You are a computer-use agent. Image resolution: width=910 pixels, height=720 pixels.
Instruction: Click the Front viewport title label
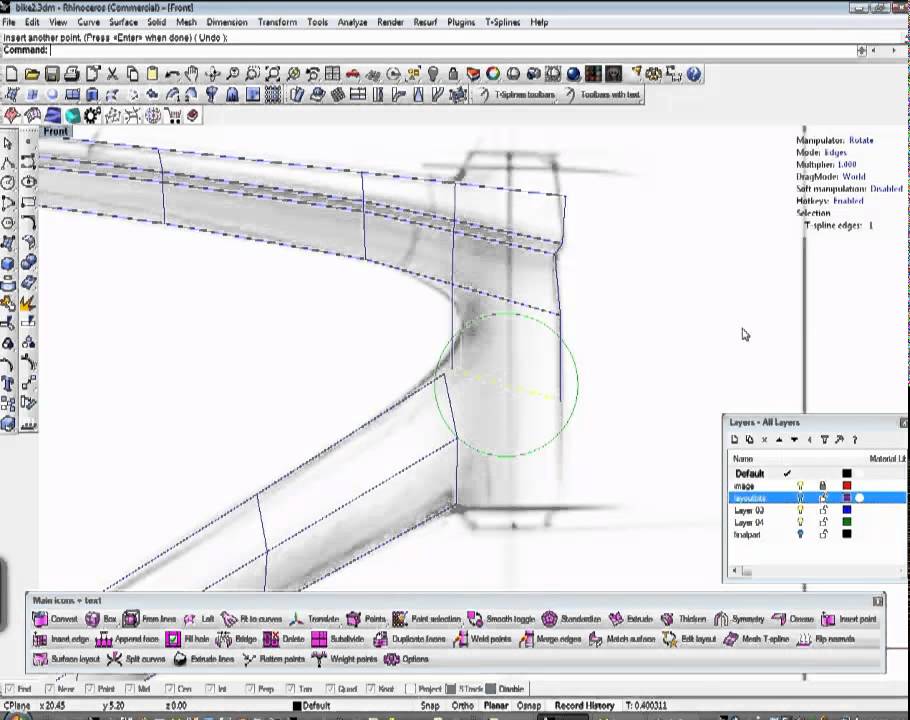pyautogui.click(x=56, y=132)
